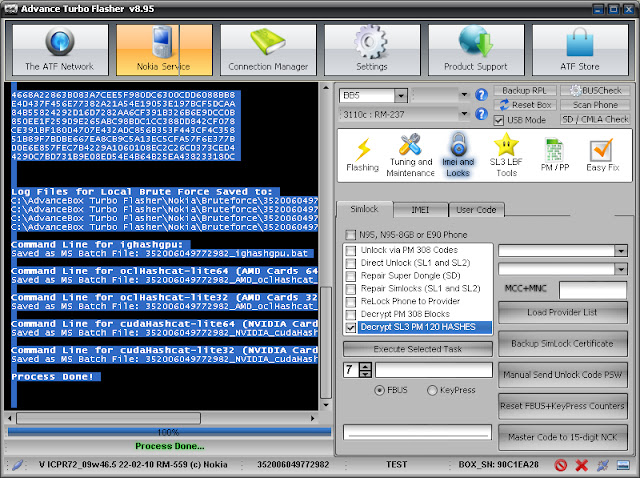Click the log horizontal scrollbar thumb
Viewport: 640px width, 478px height.
pos(108,418)
